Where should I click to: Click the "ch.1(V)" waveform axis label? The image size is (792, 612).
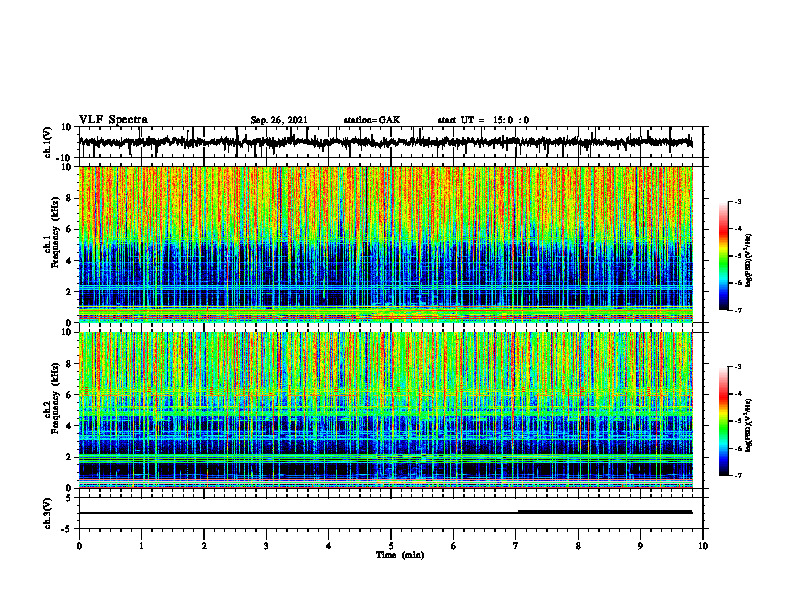click(48, 142)
